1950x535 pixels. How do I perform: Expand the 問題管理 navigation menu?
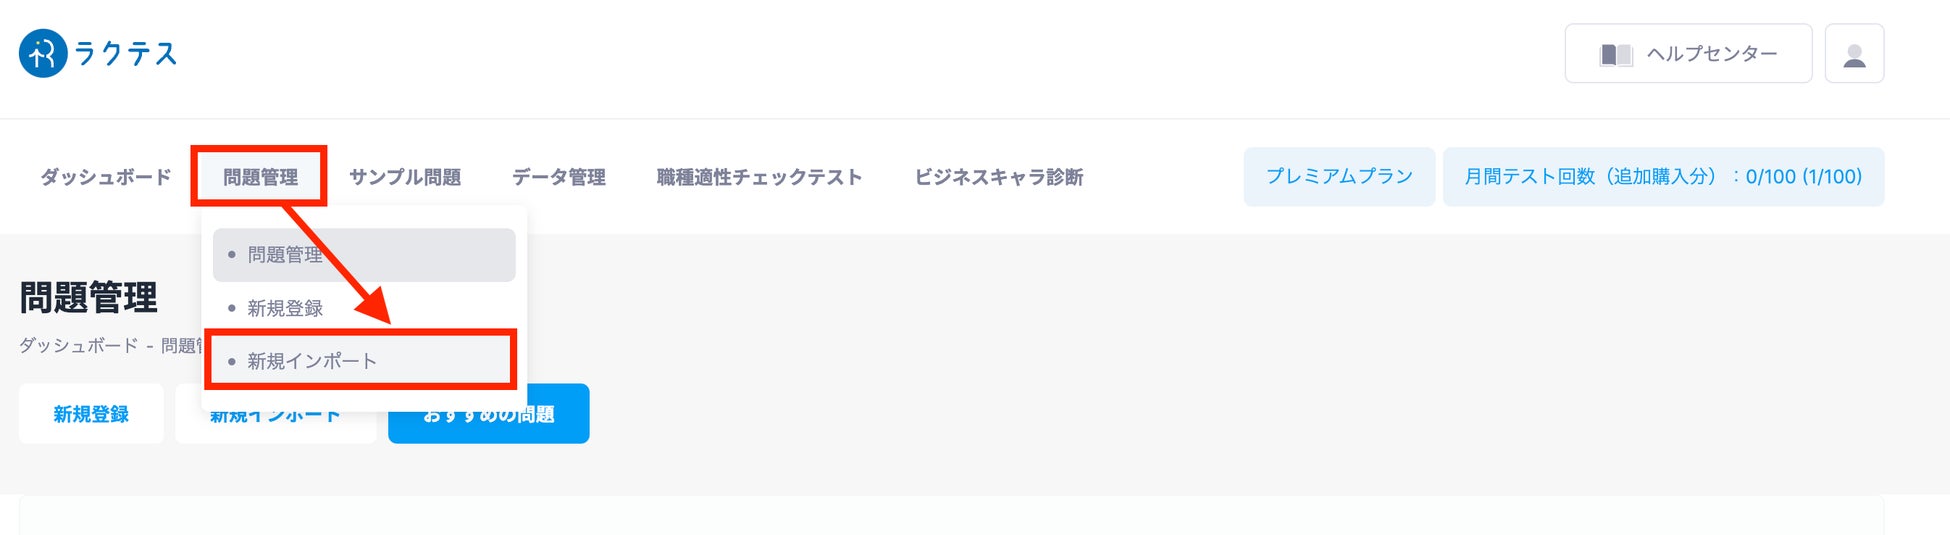click(x=260, y=177)
